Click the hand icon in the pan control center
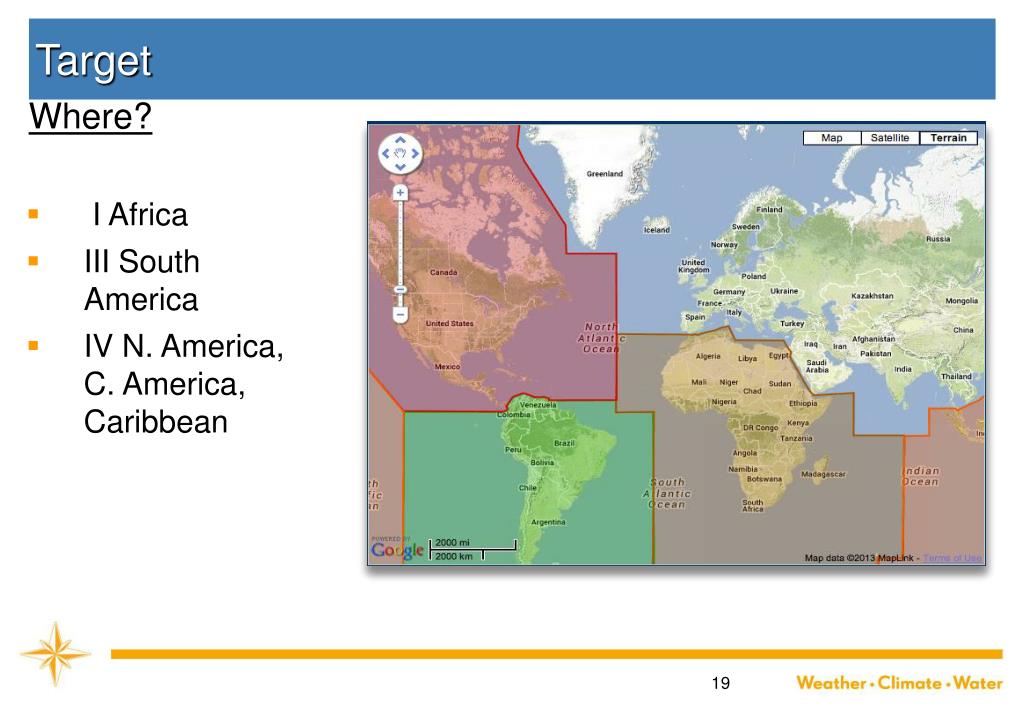 (400, 154)
